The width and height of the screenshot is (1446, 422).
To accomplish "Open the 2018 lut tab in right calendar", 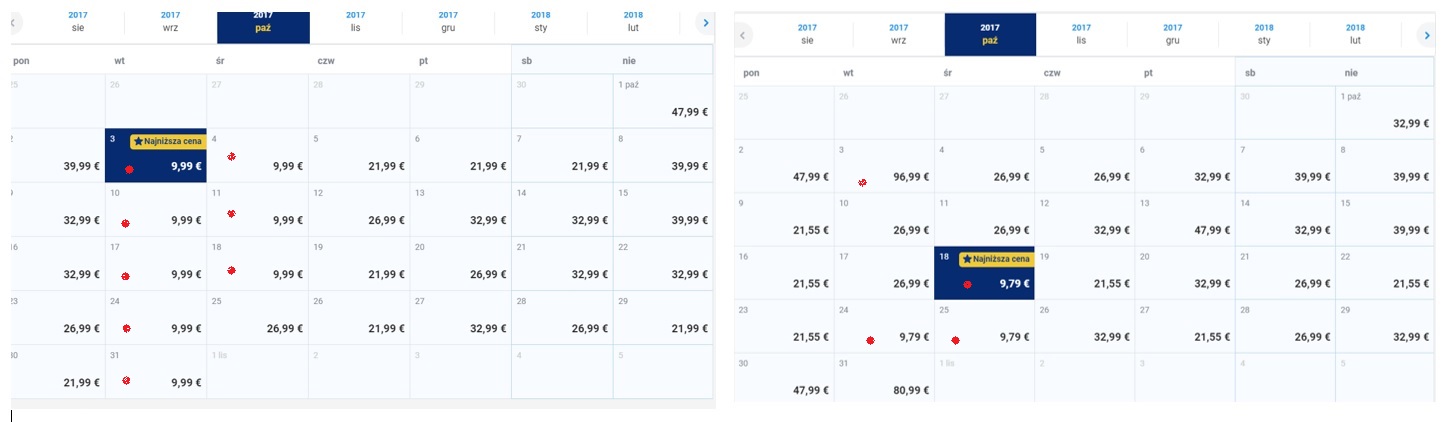I will (1355, 34).
